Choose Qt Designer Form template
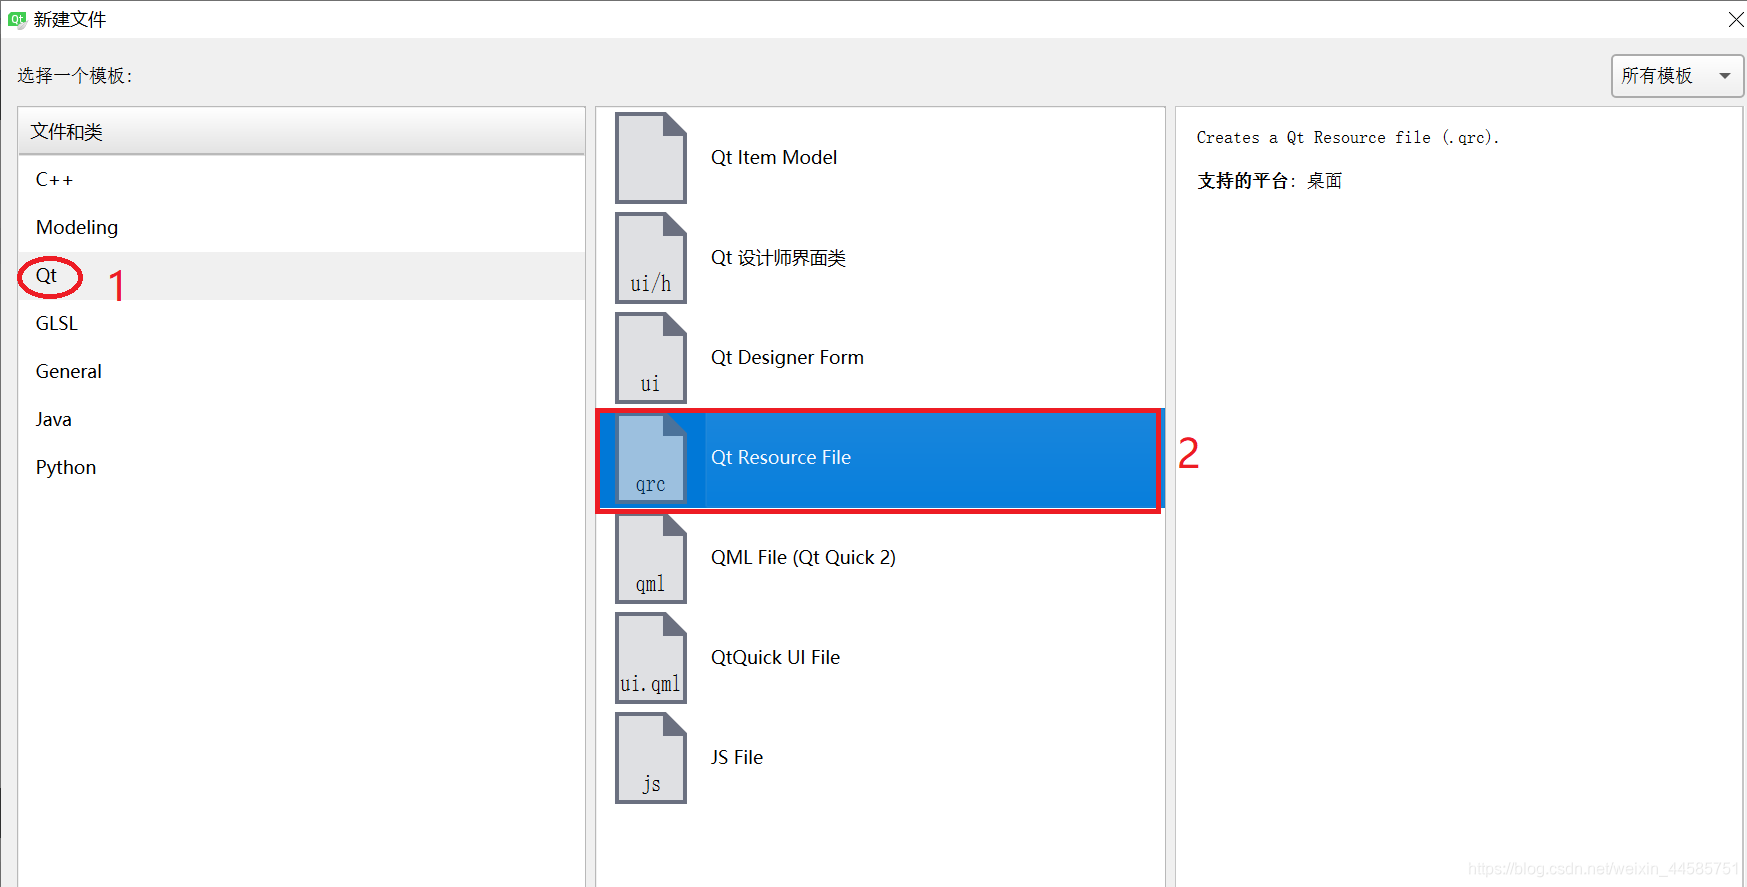This screenshot has width=1747, height=887. 880,358
